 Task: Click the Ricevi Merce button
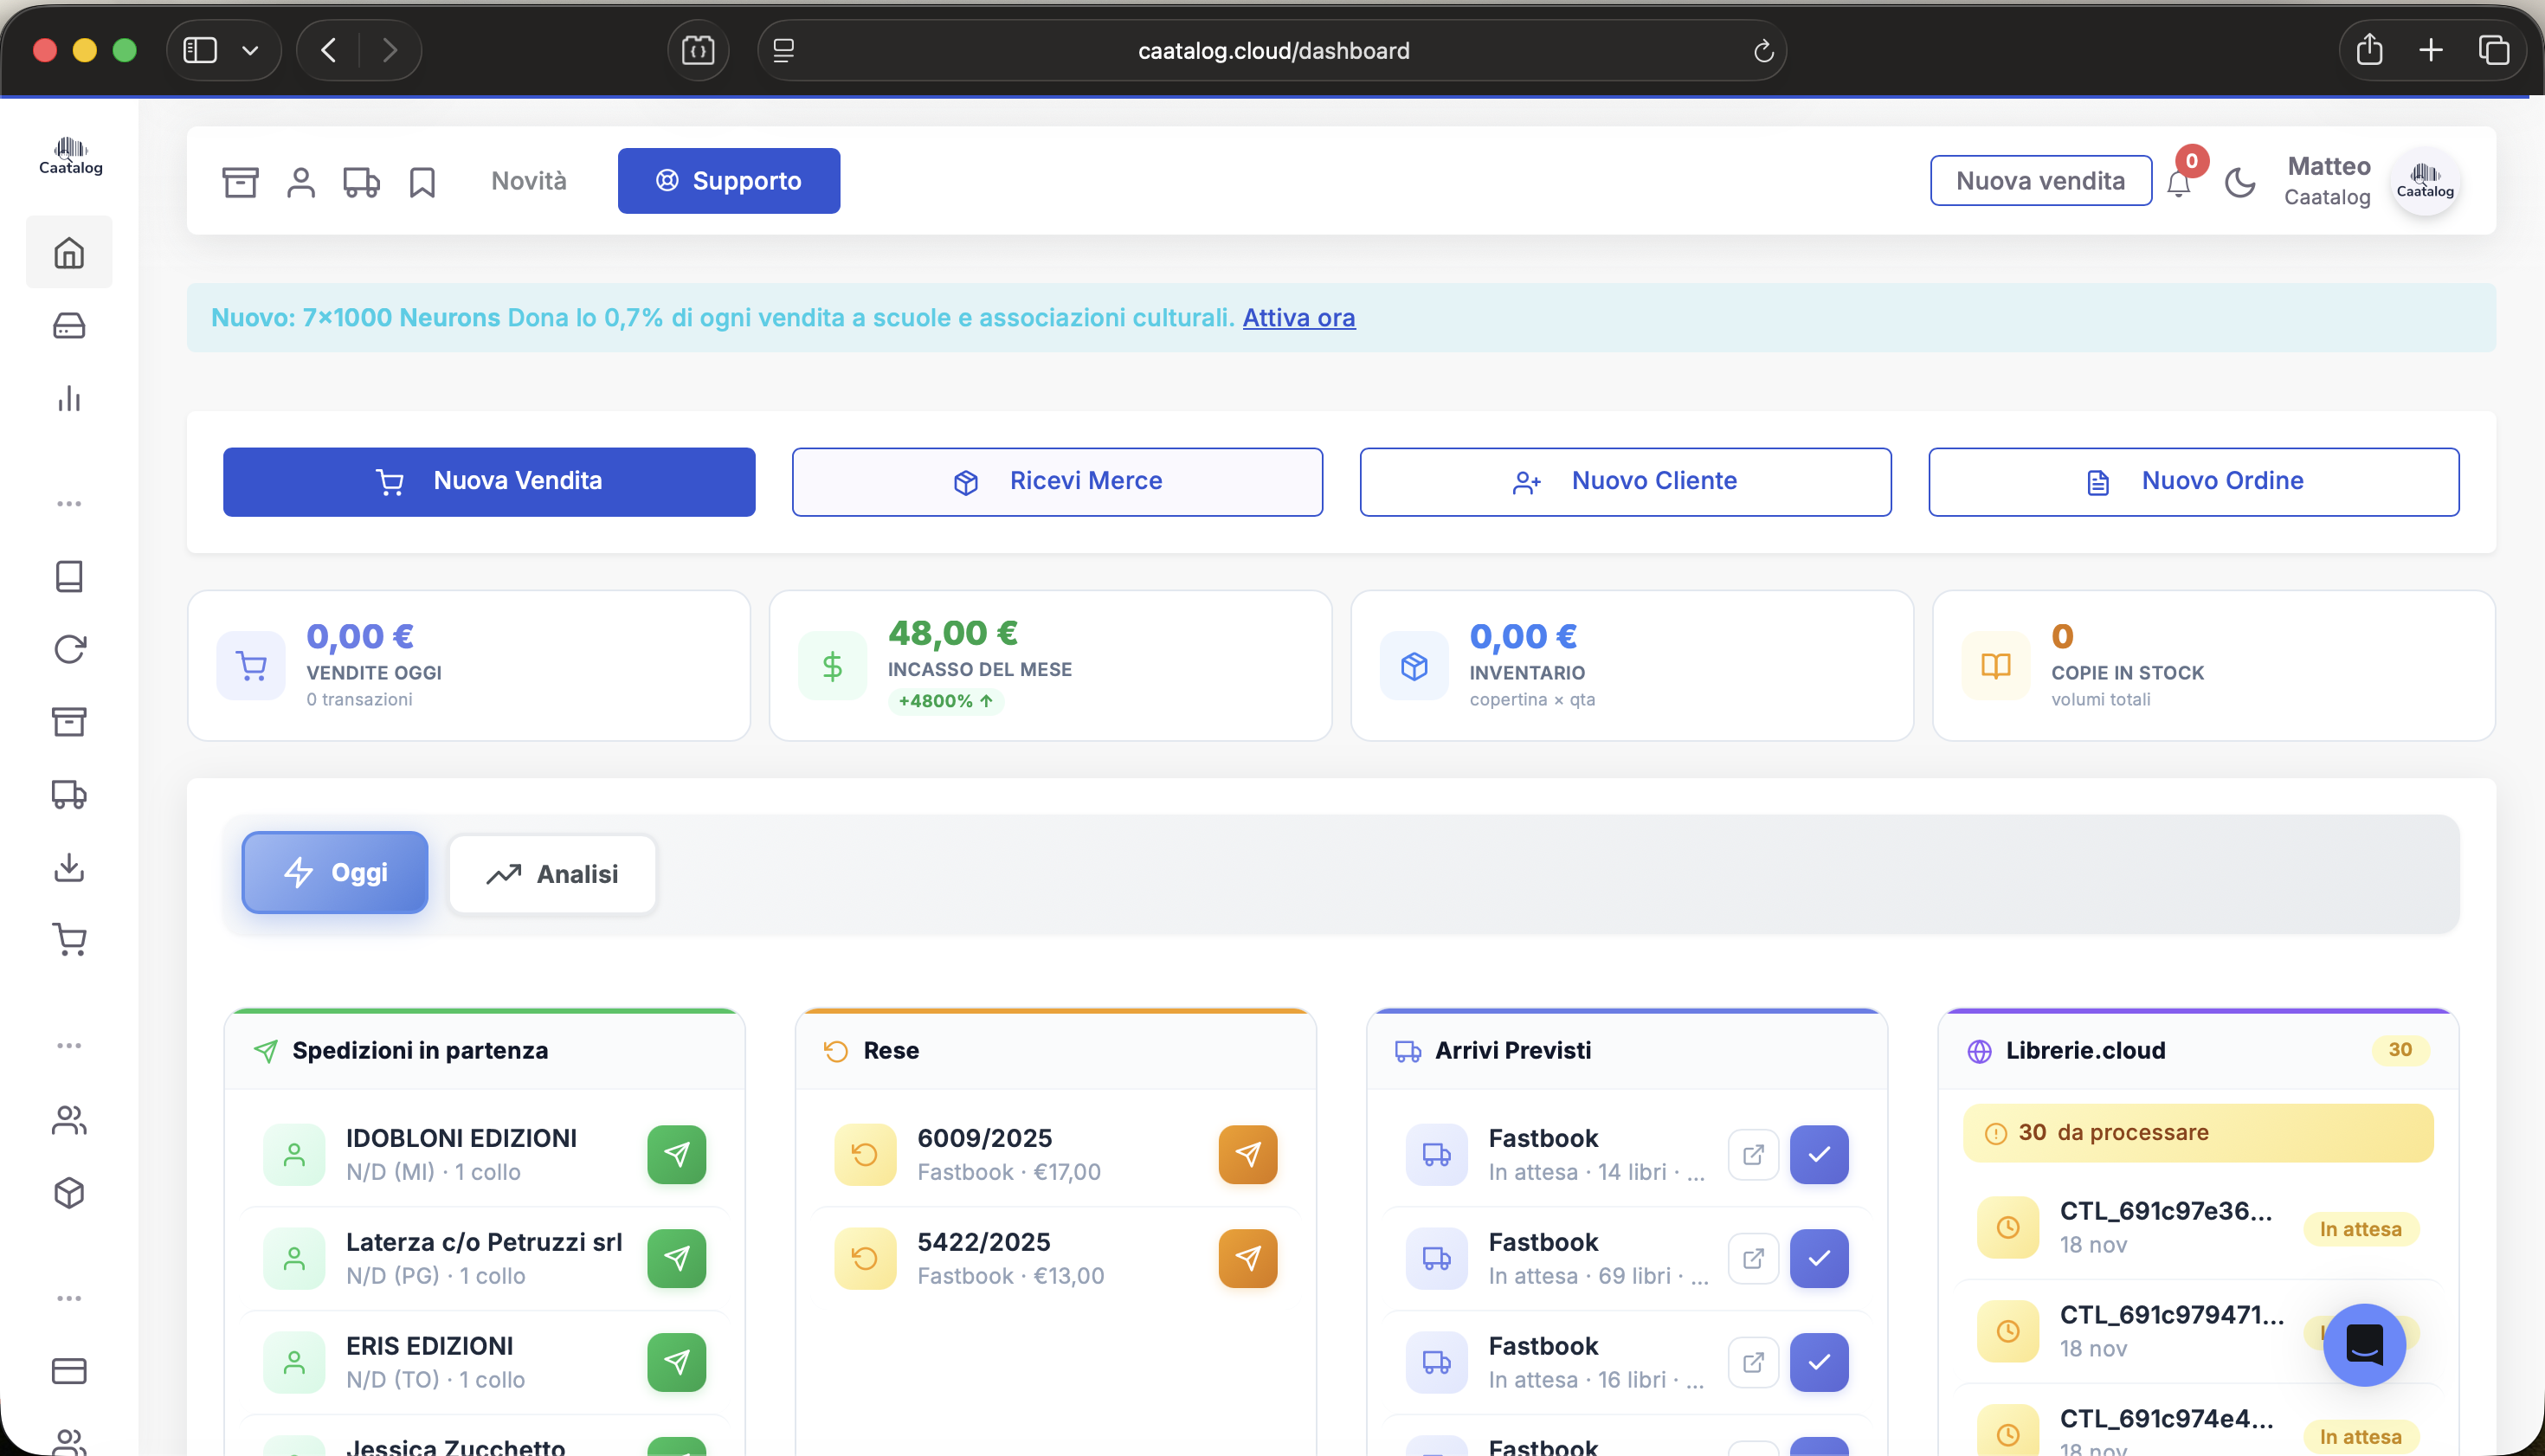point(1057,481)
